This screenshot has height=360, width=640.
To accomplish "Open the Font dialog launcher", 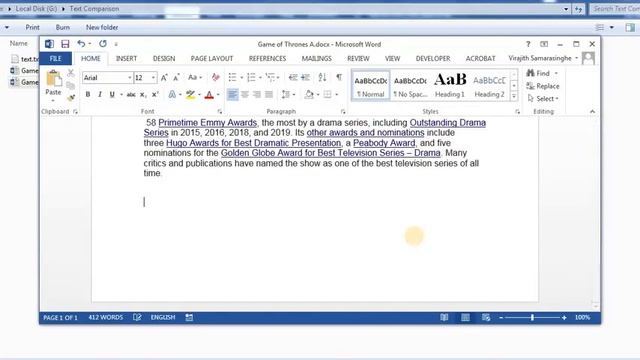I will tap(220, 111).
